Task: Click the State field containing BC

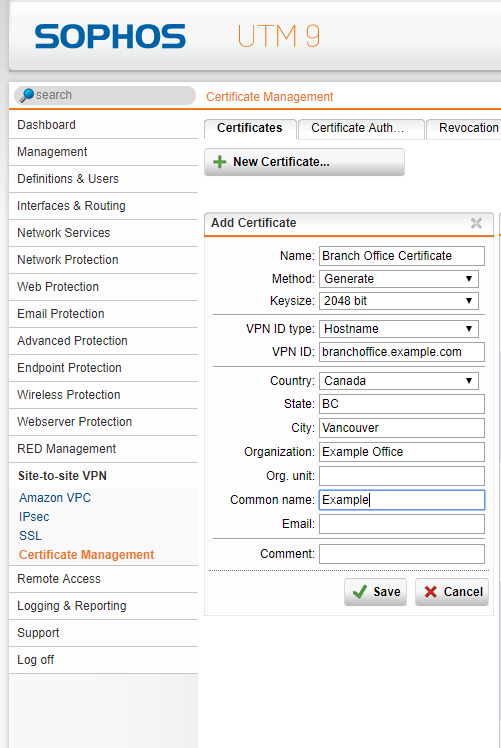Action: point(402,404)
